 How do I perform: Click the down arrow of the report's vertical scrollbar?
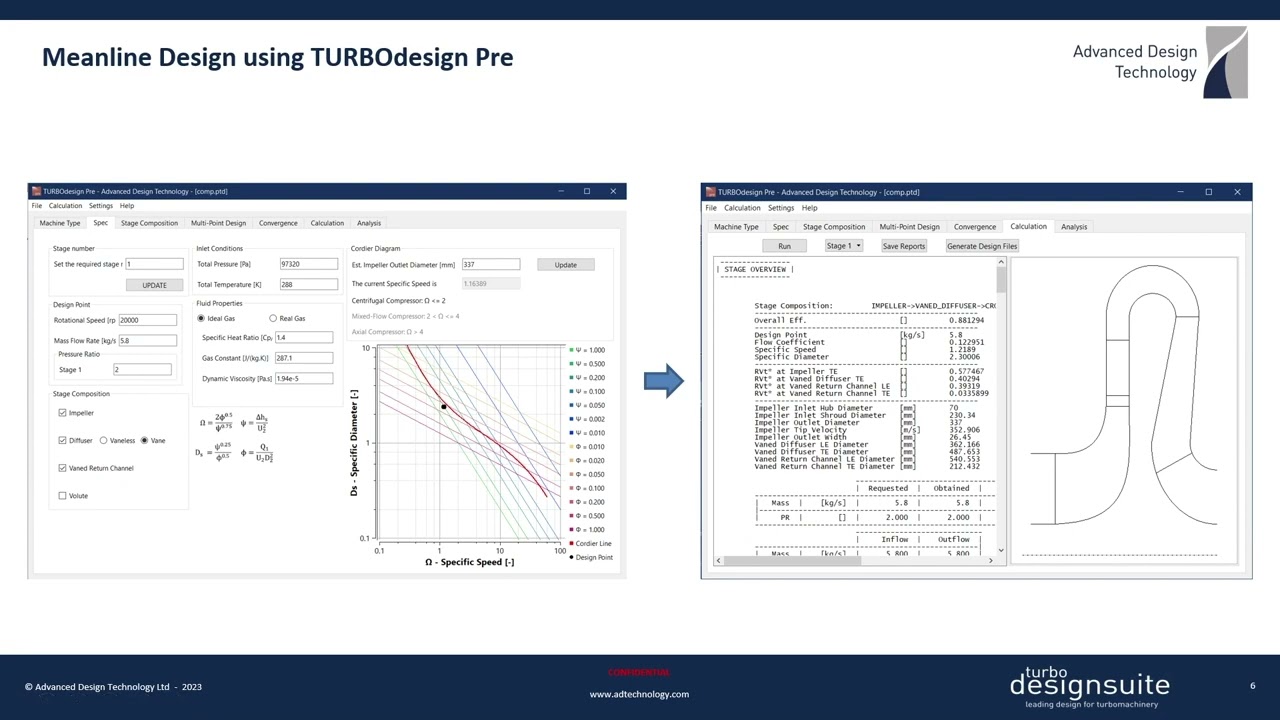[1001, 550]
